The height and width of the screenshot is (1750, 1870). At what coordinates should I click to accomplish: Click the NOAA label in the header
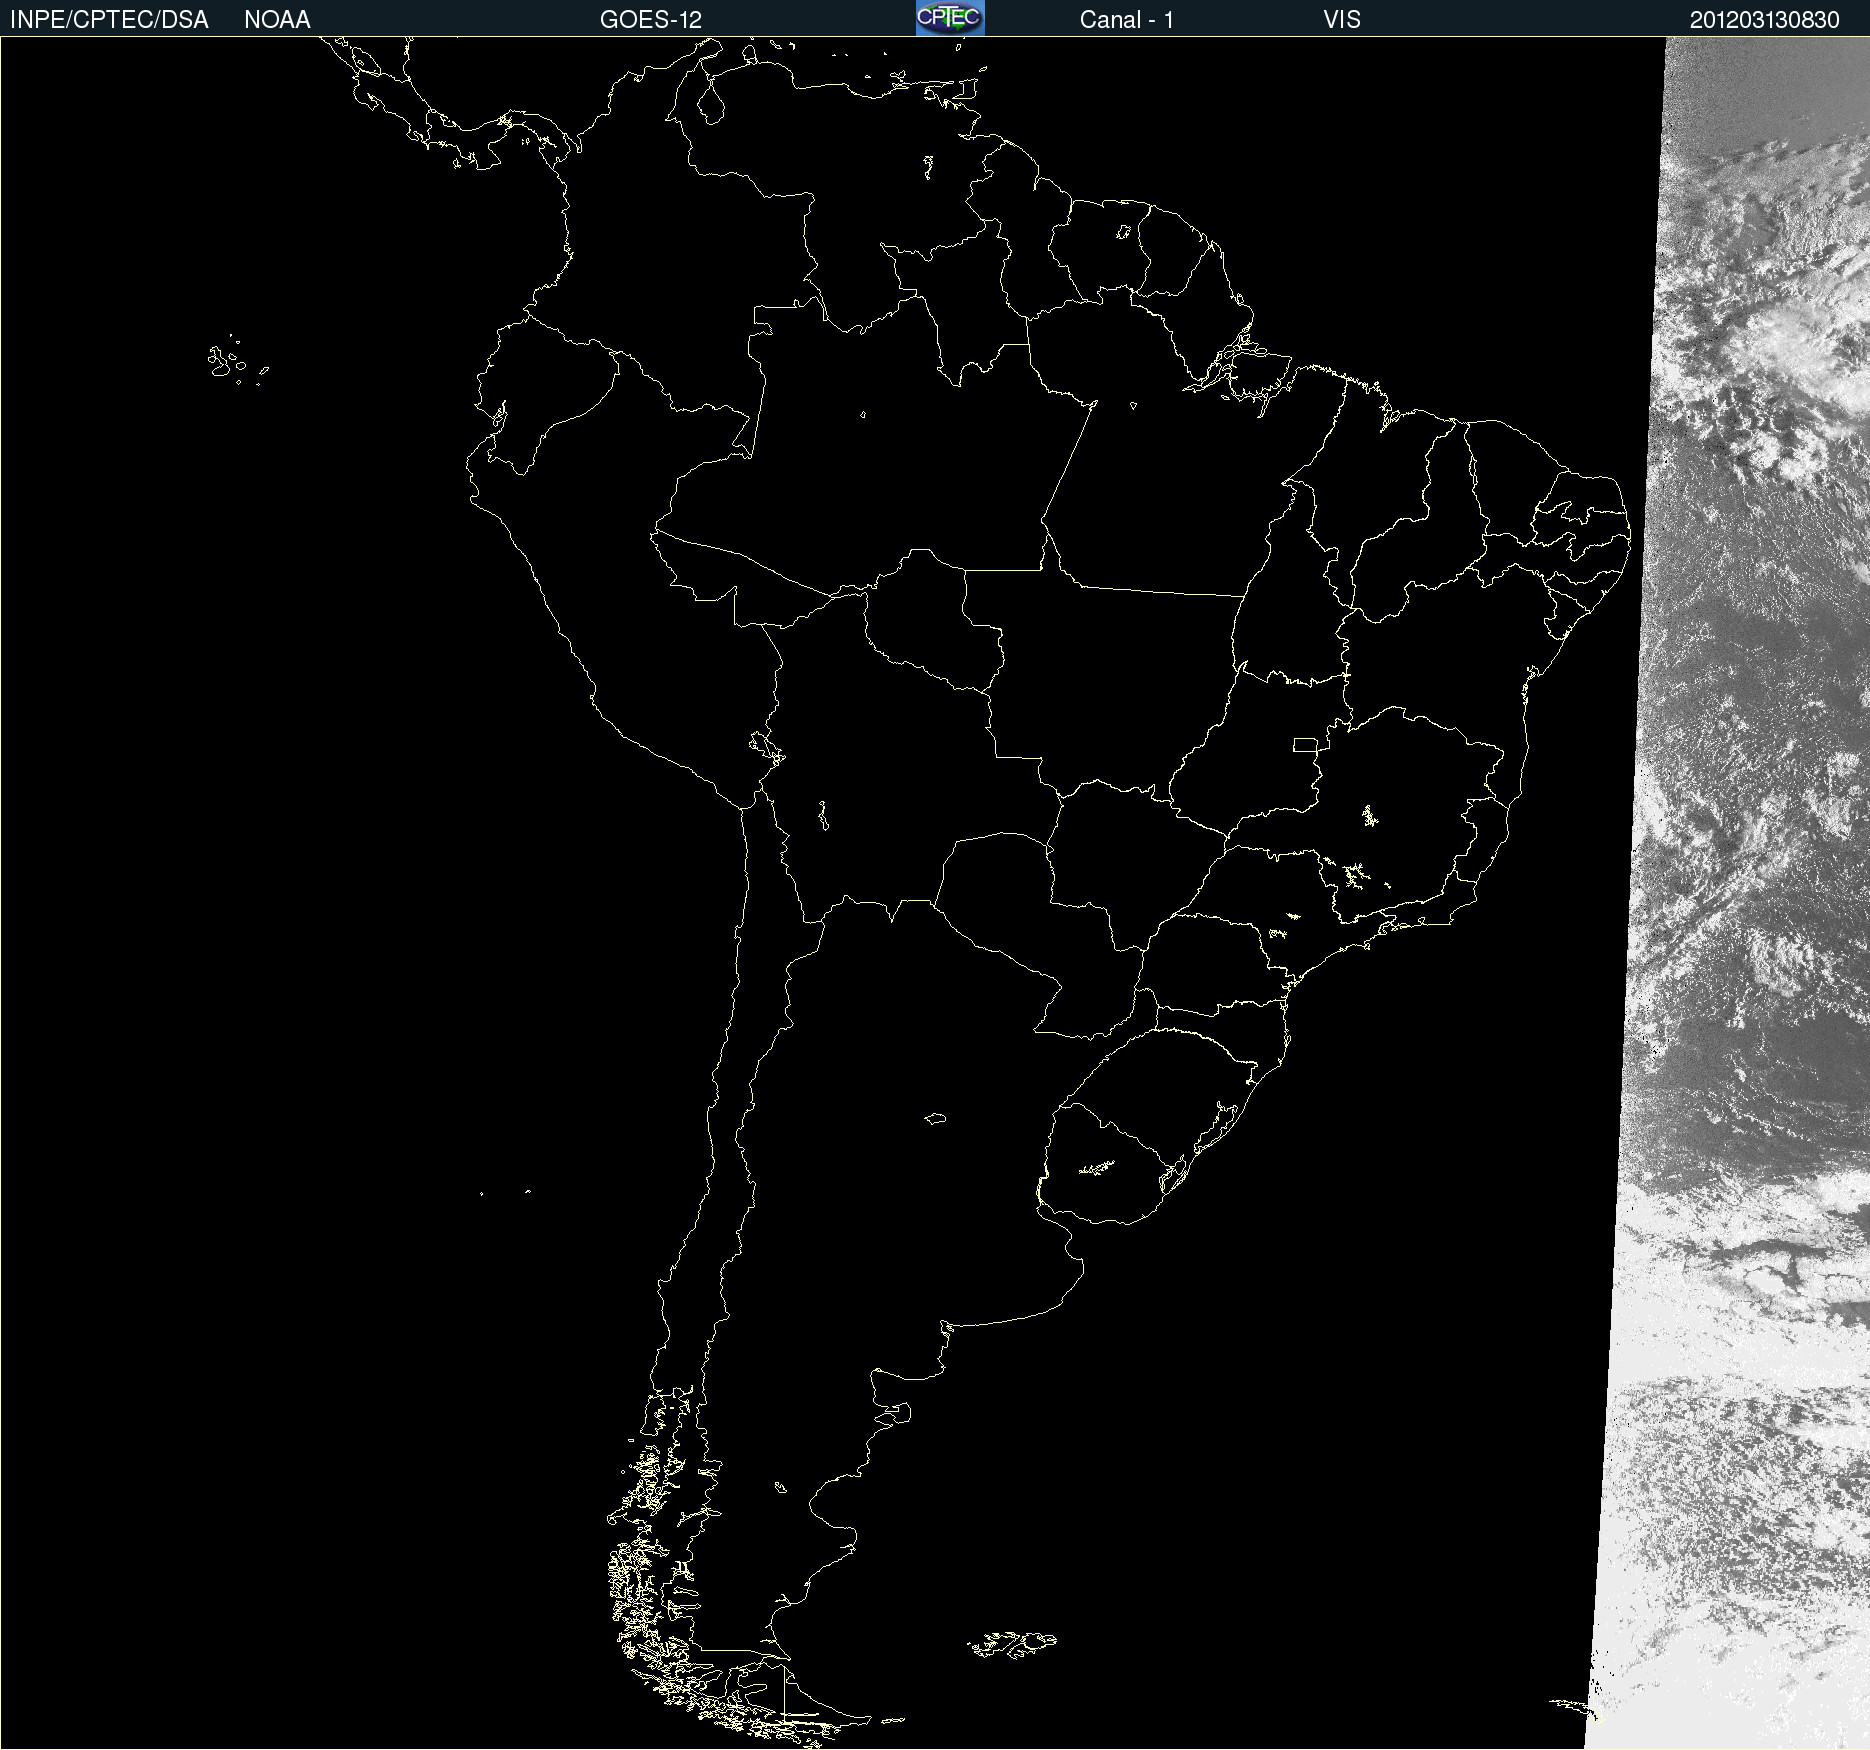pyautogui.click(x=277, y=20)
